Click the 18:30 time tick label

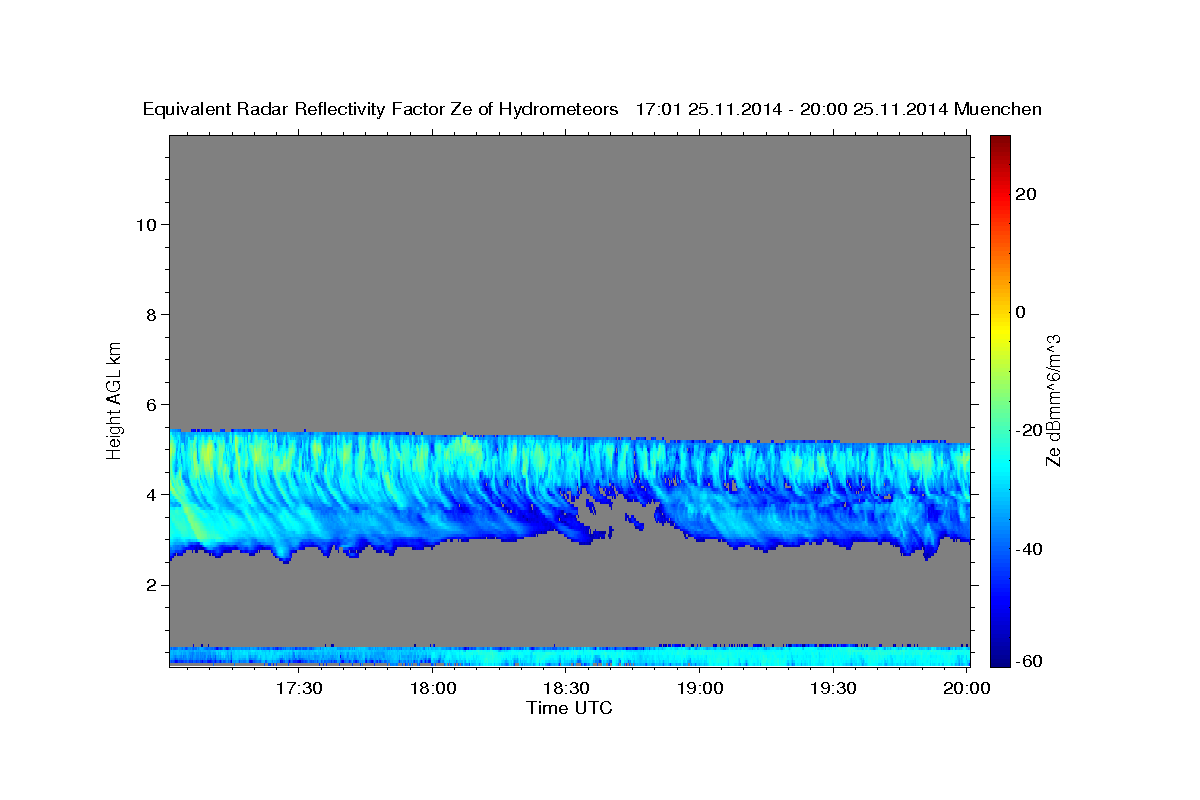pos(566,689)
